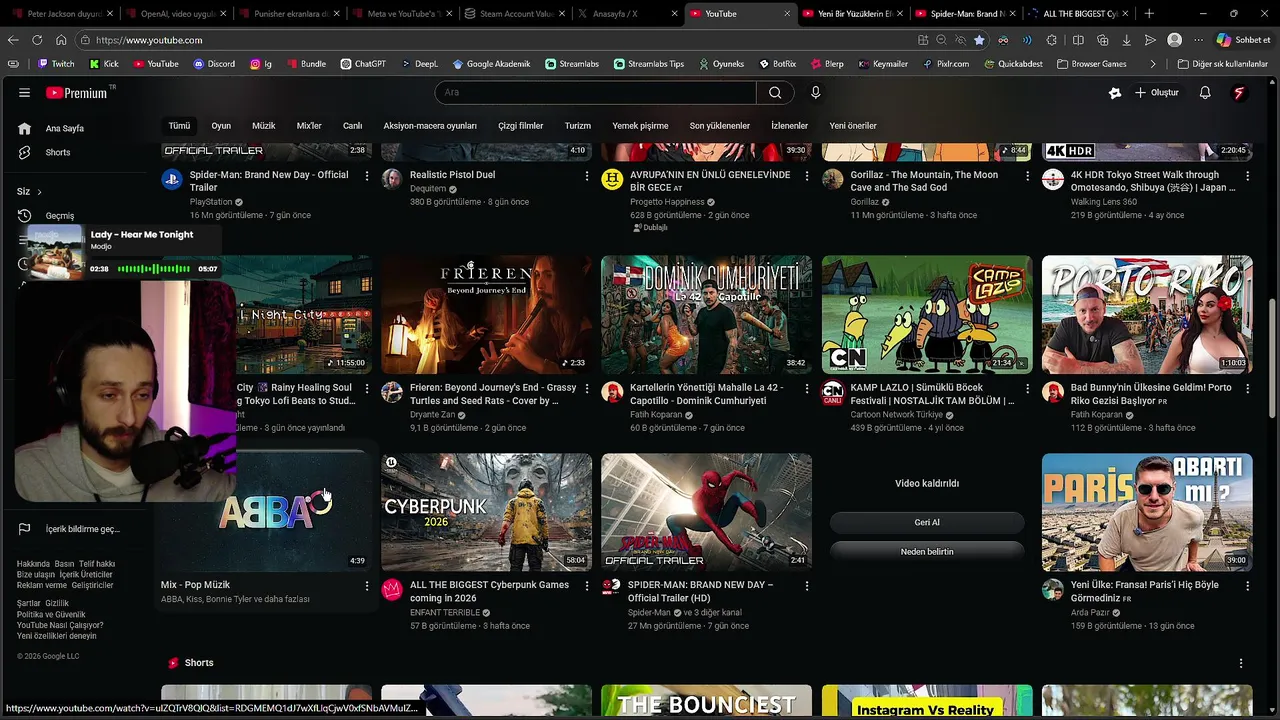Open browser extensions puzzle icon
Screen dimensions: 1280x720
pos(1052,40)
